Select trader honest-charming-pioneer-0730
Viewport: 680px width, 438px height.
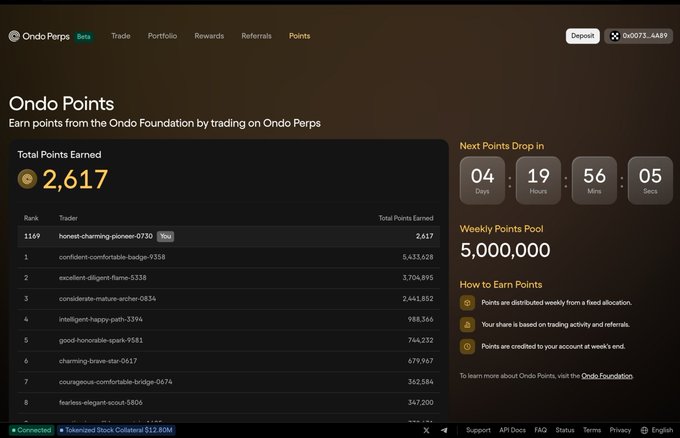[x=105, y=236]
